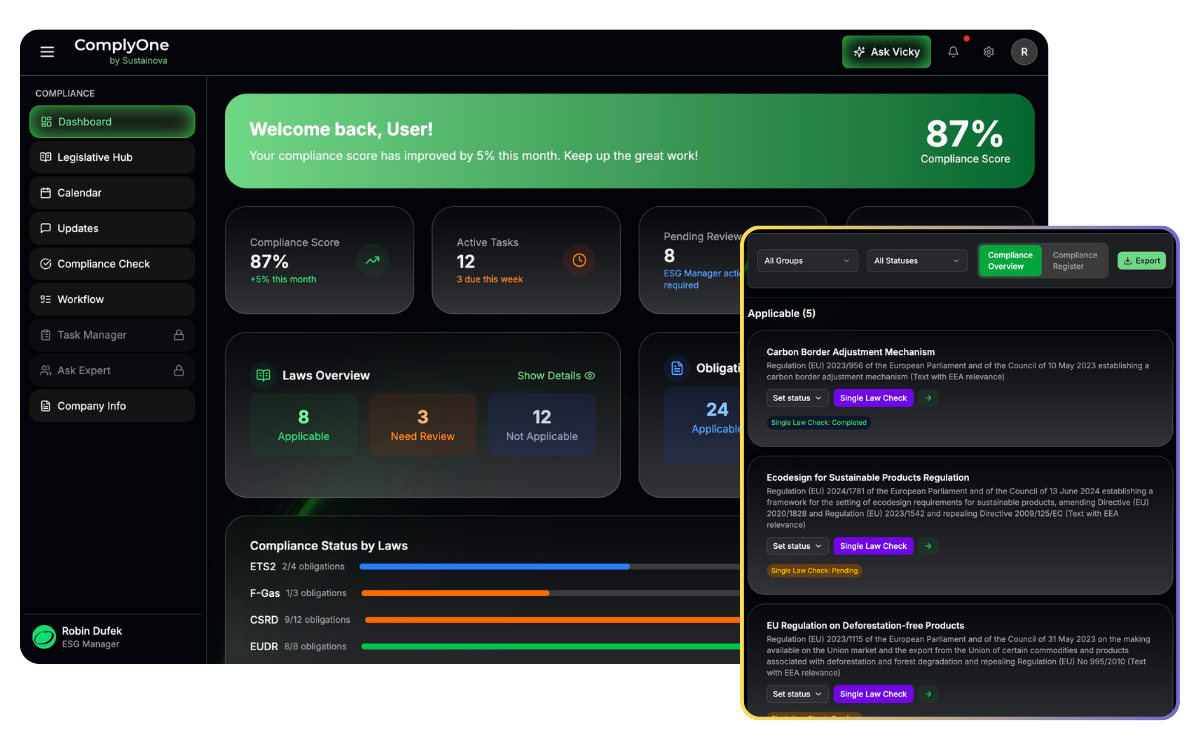This screenshot has width=1200, height=750.
Task: Switch to Compliance Register view
Action: point(1074,261)
